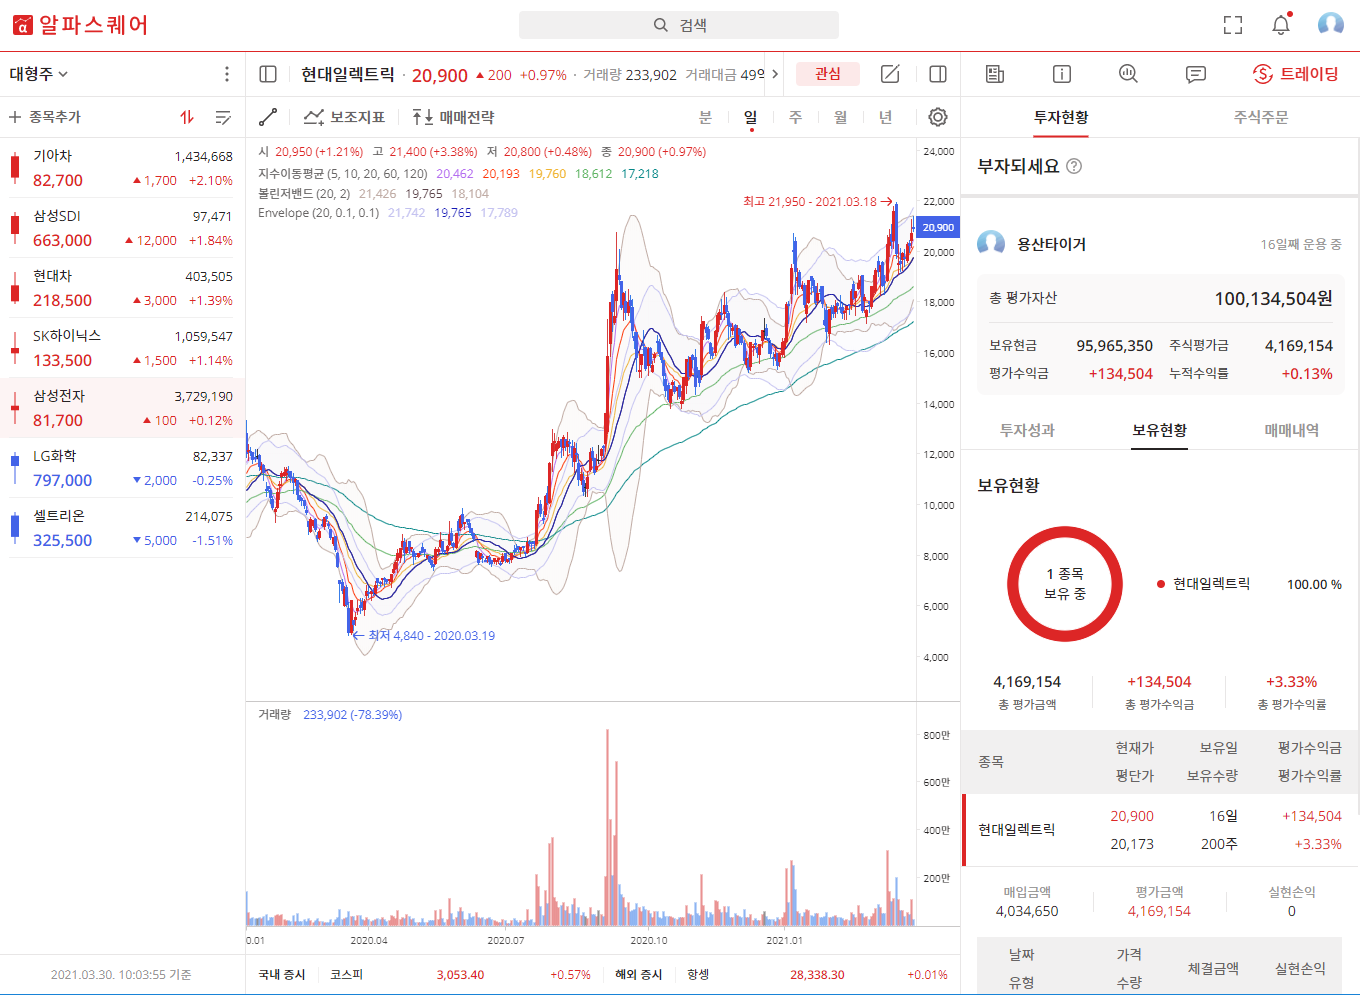The height and width of the screenshot is (995, 1360).
Task: Click 종목추가 to add stock
Action: [45, 117]
